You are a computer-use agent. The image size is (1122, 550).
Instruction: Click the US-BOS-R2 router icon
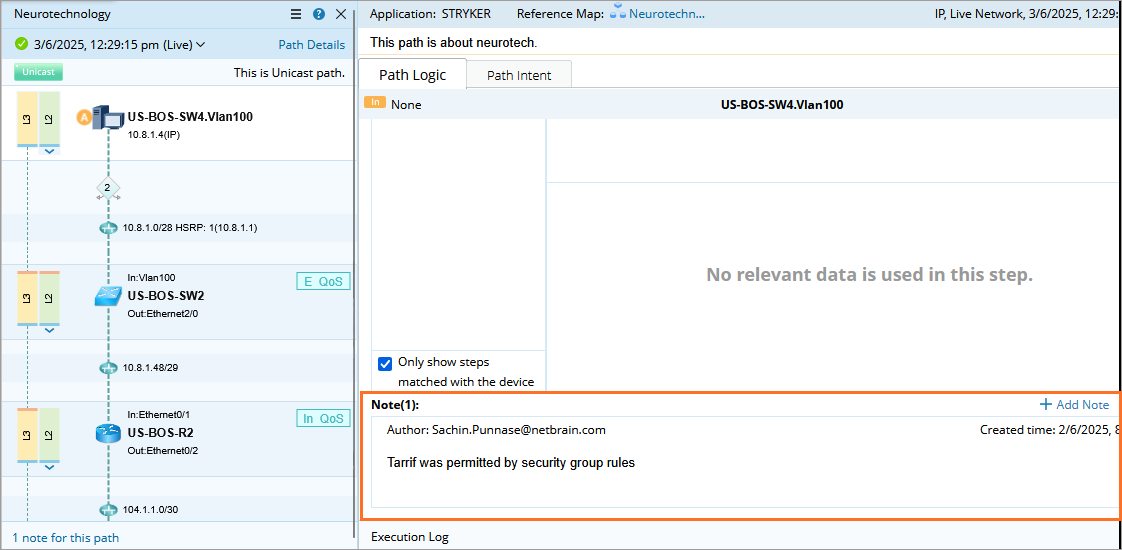(107, 433)
